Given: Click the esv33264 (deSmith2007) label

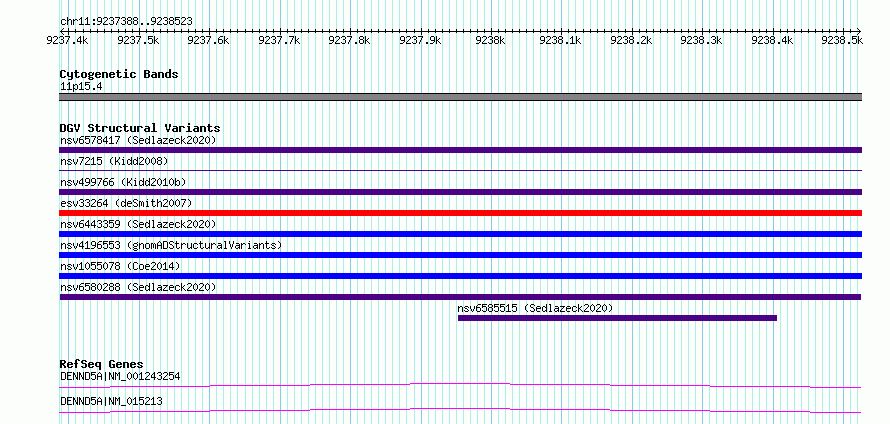Looking at the screenshot, I should pos(126,203).
